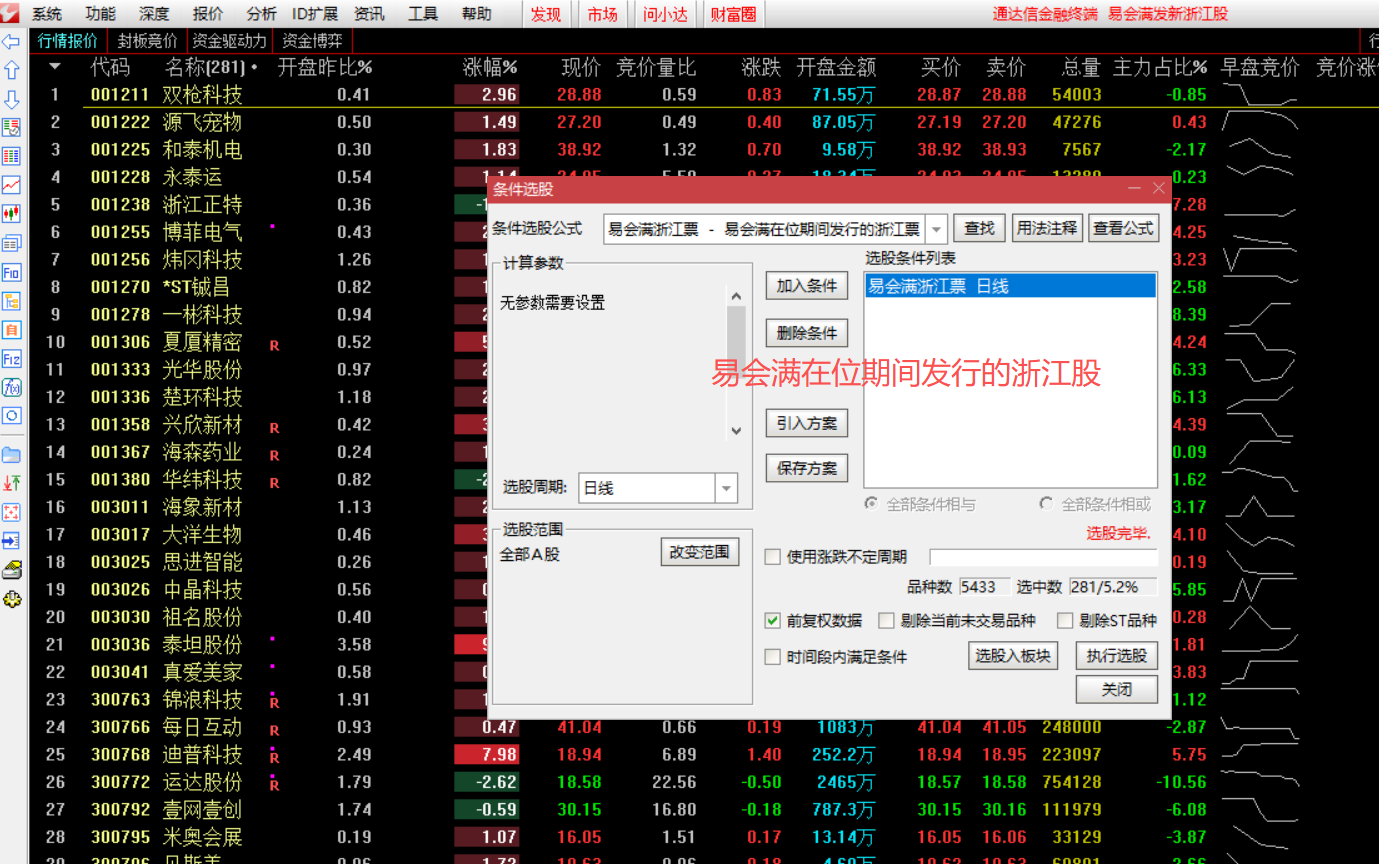1379x864 pixels.
Task: Open the blue folder sidebar icon
Action: (11, 455)
